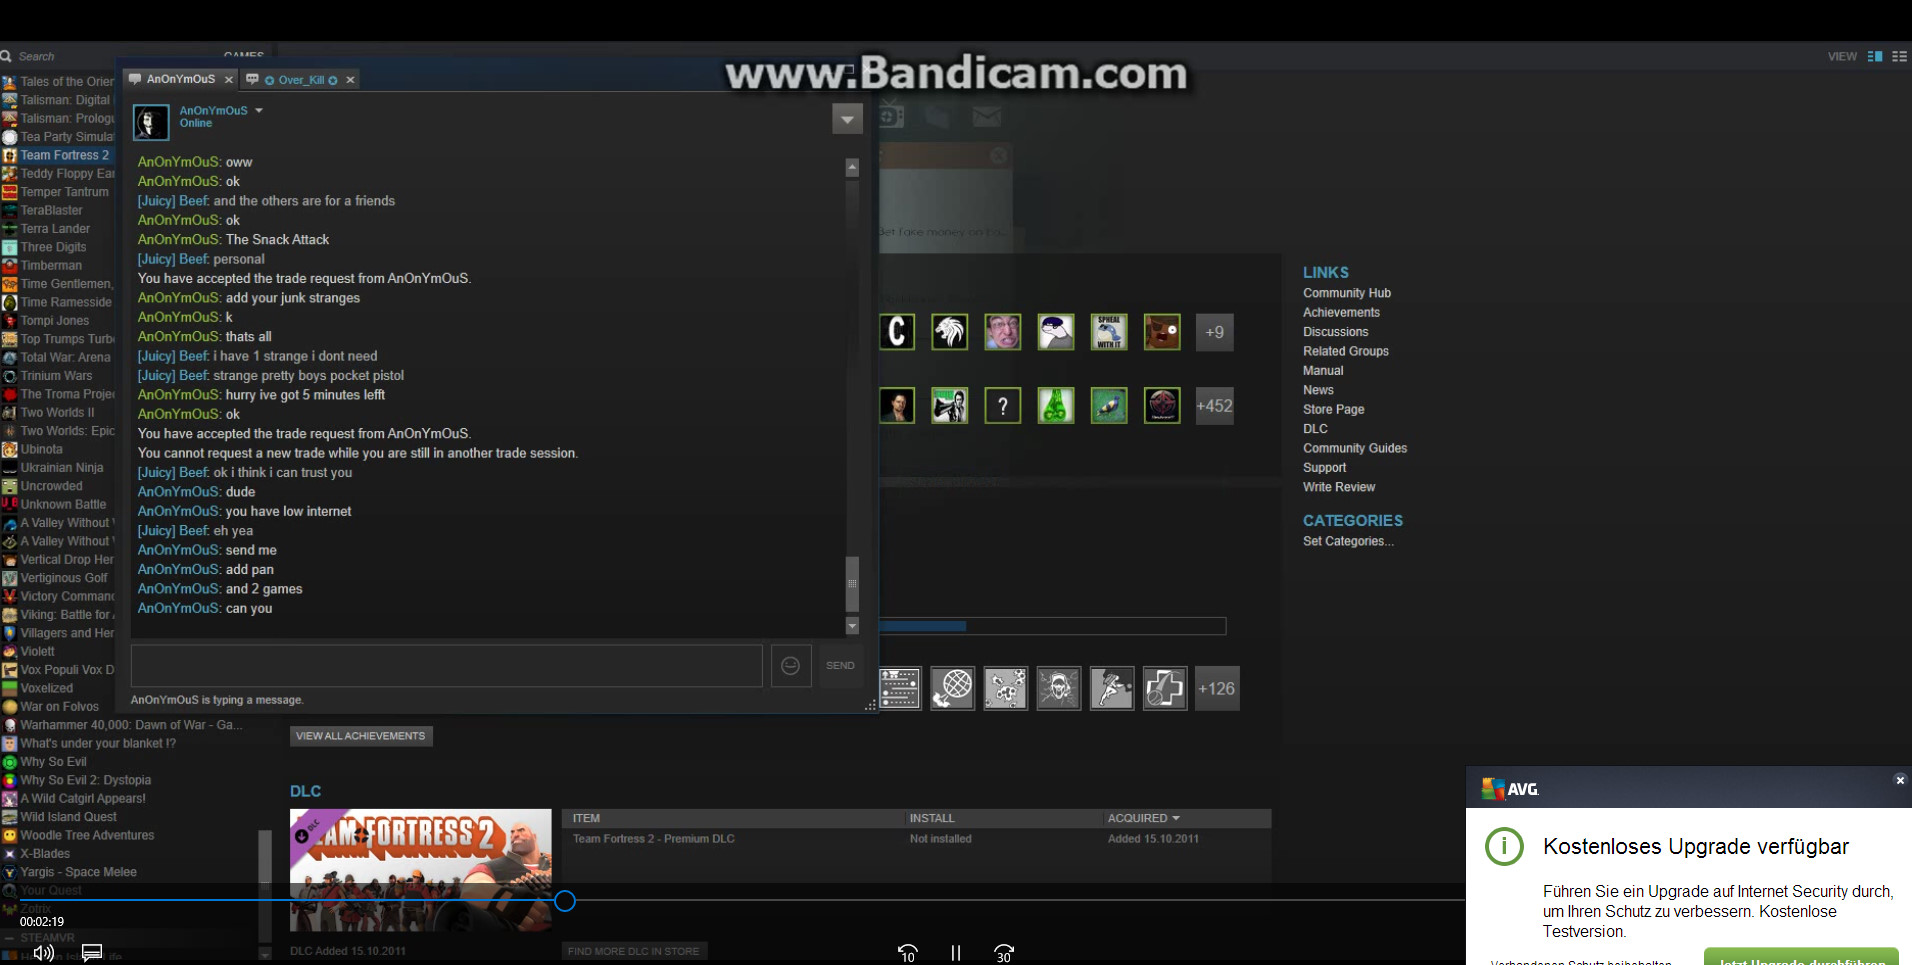Pause the video playback
The height and width of the screenshot is (965, 1912).
click(955, 953)
